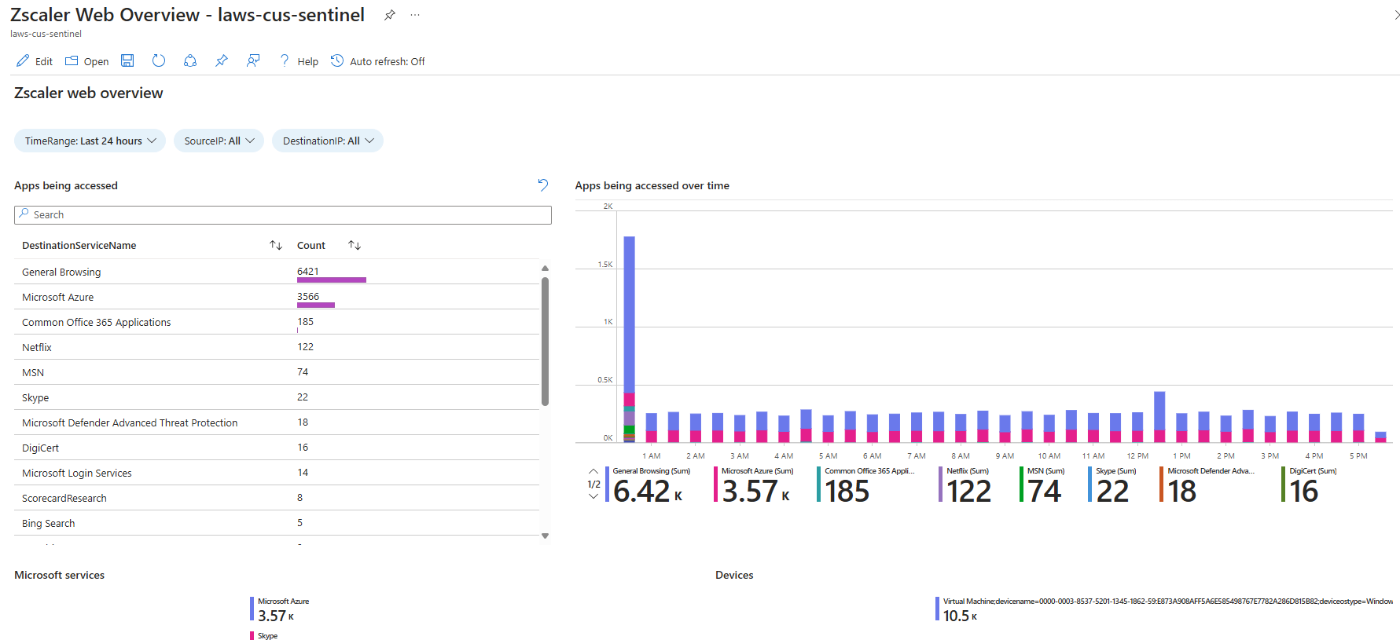The width and height of the screenshot is (1400, 640).
Task: Expand the TimeRange: Last 24 hours filter
Action: [90, 141]
